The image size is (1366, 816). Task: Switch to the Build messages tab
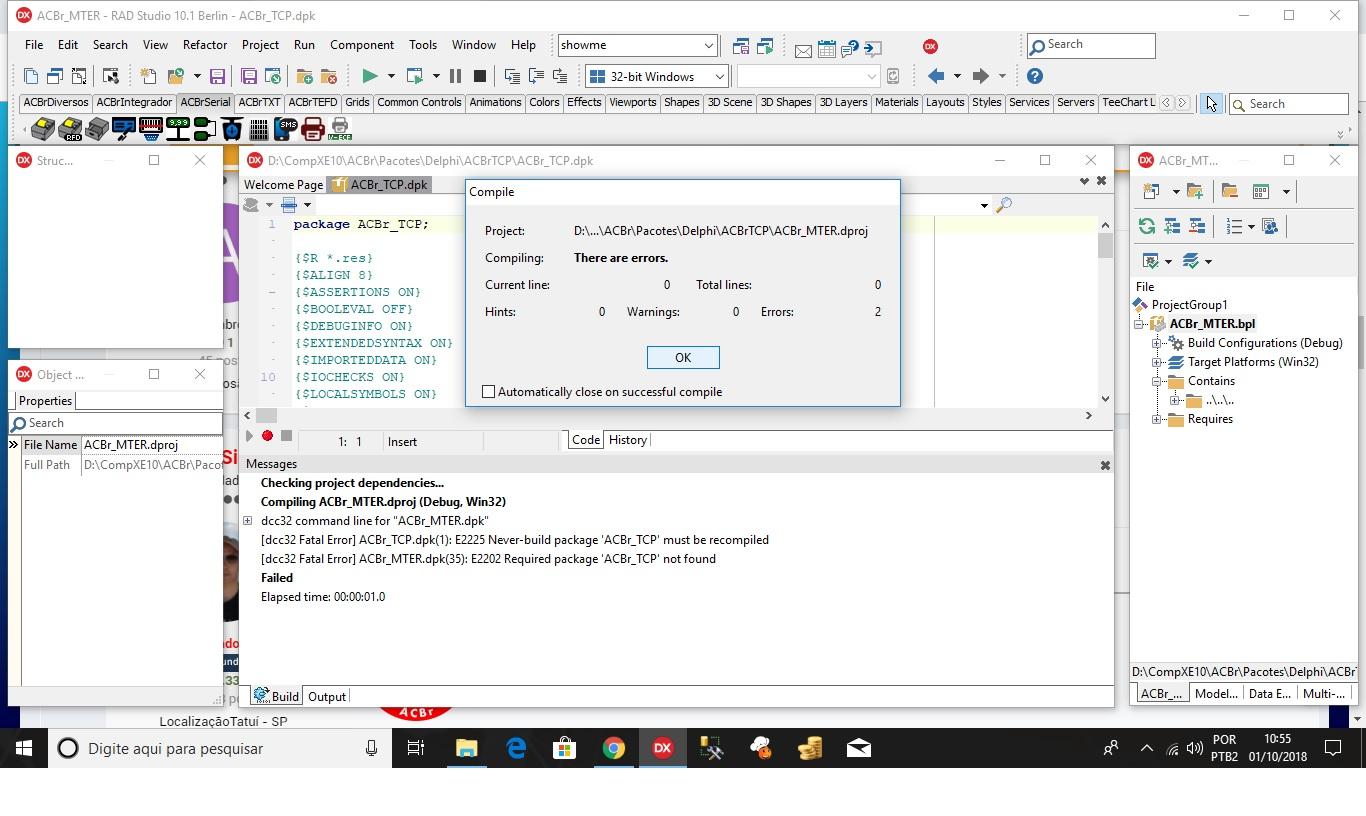point(276,697)
